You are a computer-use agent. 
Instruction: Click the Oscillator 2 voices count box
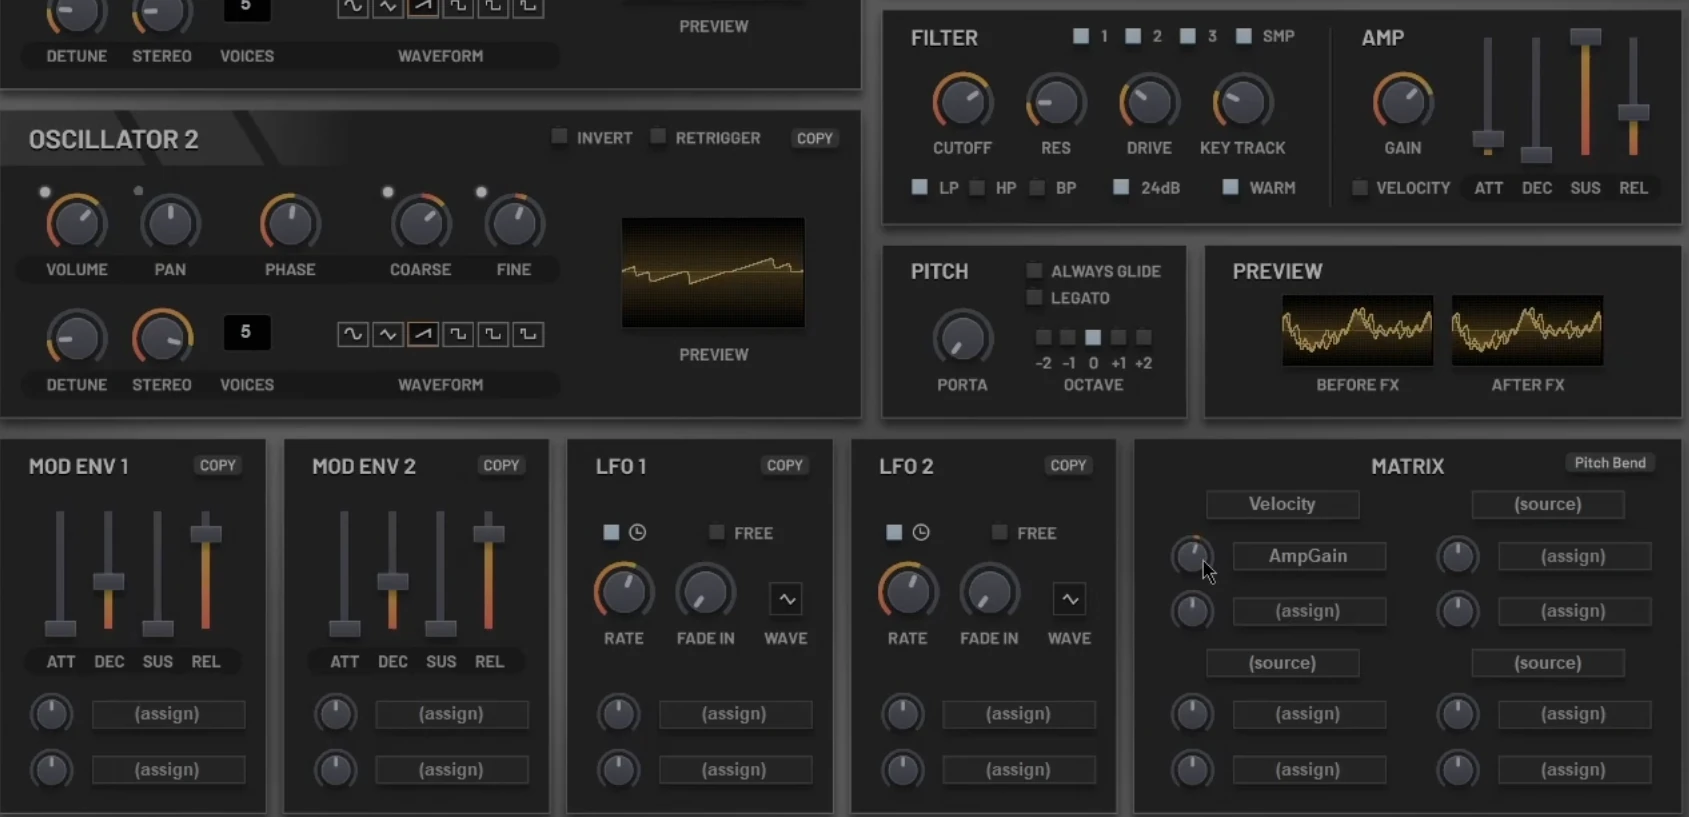246,332
